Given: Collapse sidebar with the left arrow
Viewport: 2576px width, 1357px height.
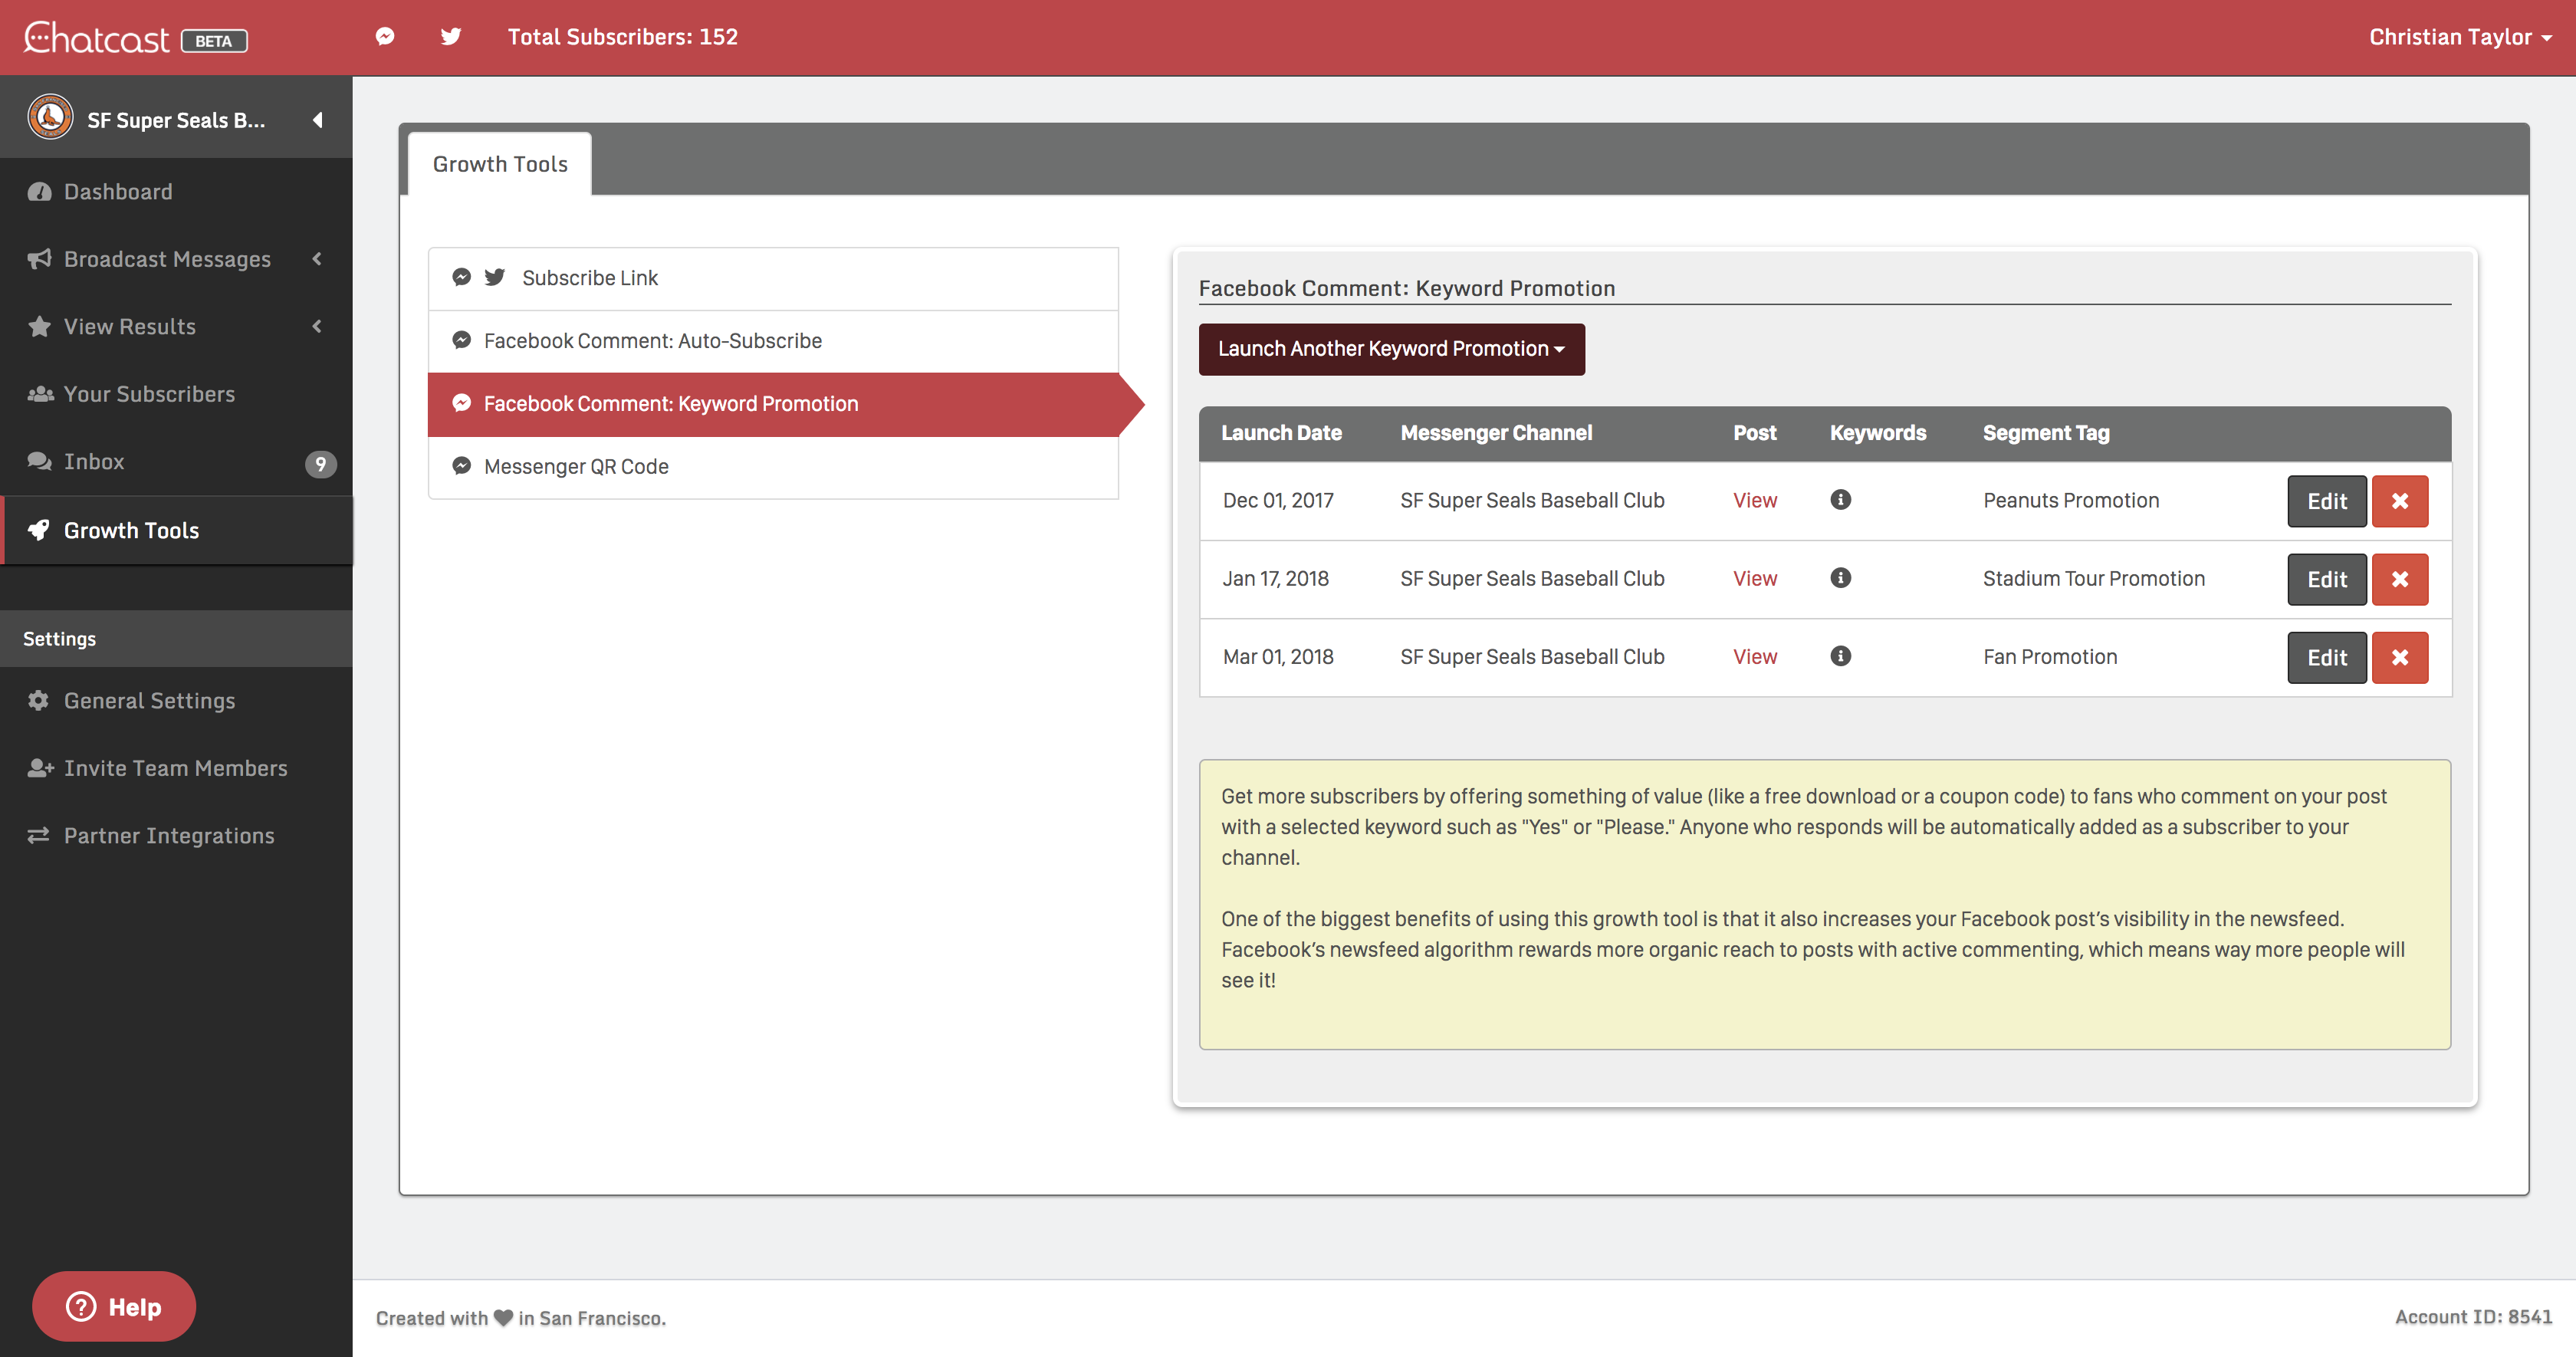Looking at the screenshot, I should 318,120.
